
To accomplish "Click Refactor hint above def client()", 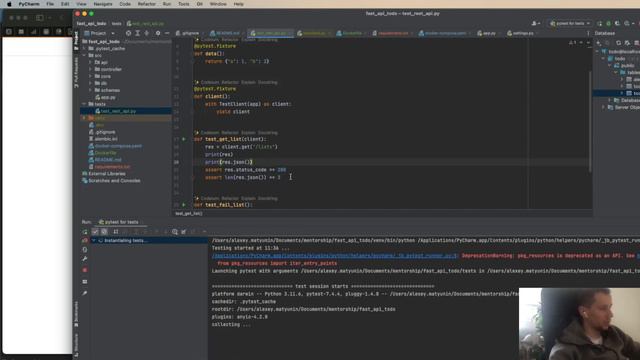I will [230, 82].
